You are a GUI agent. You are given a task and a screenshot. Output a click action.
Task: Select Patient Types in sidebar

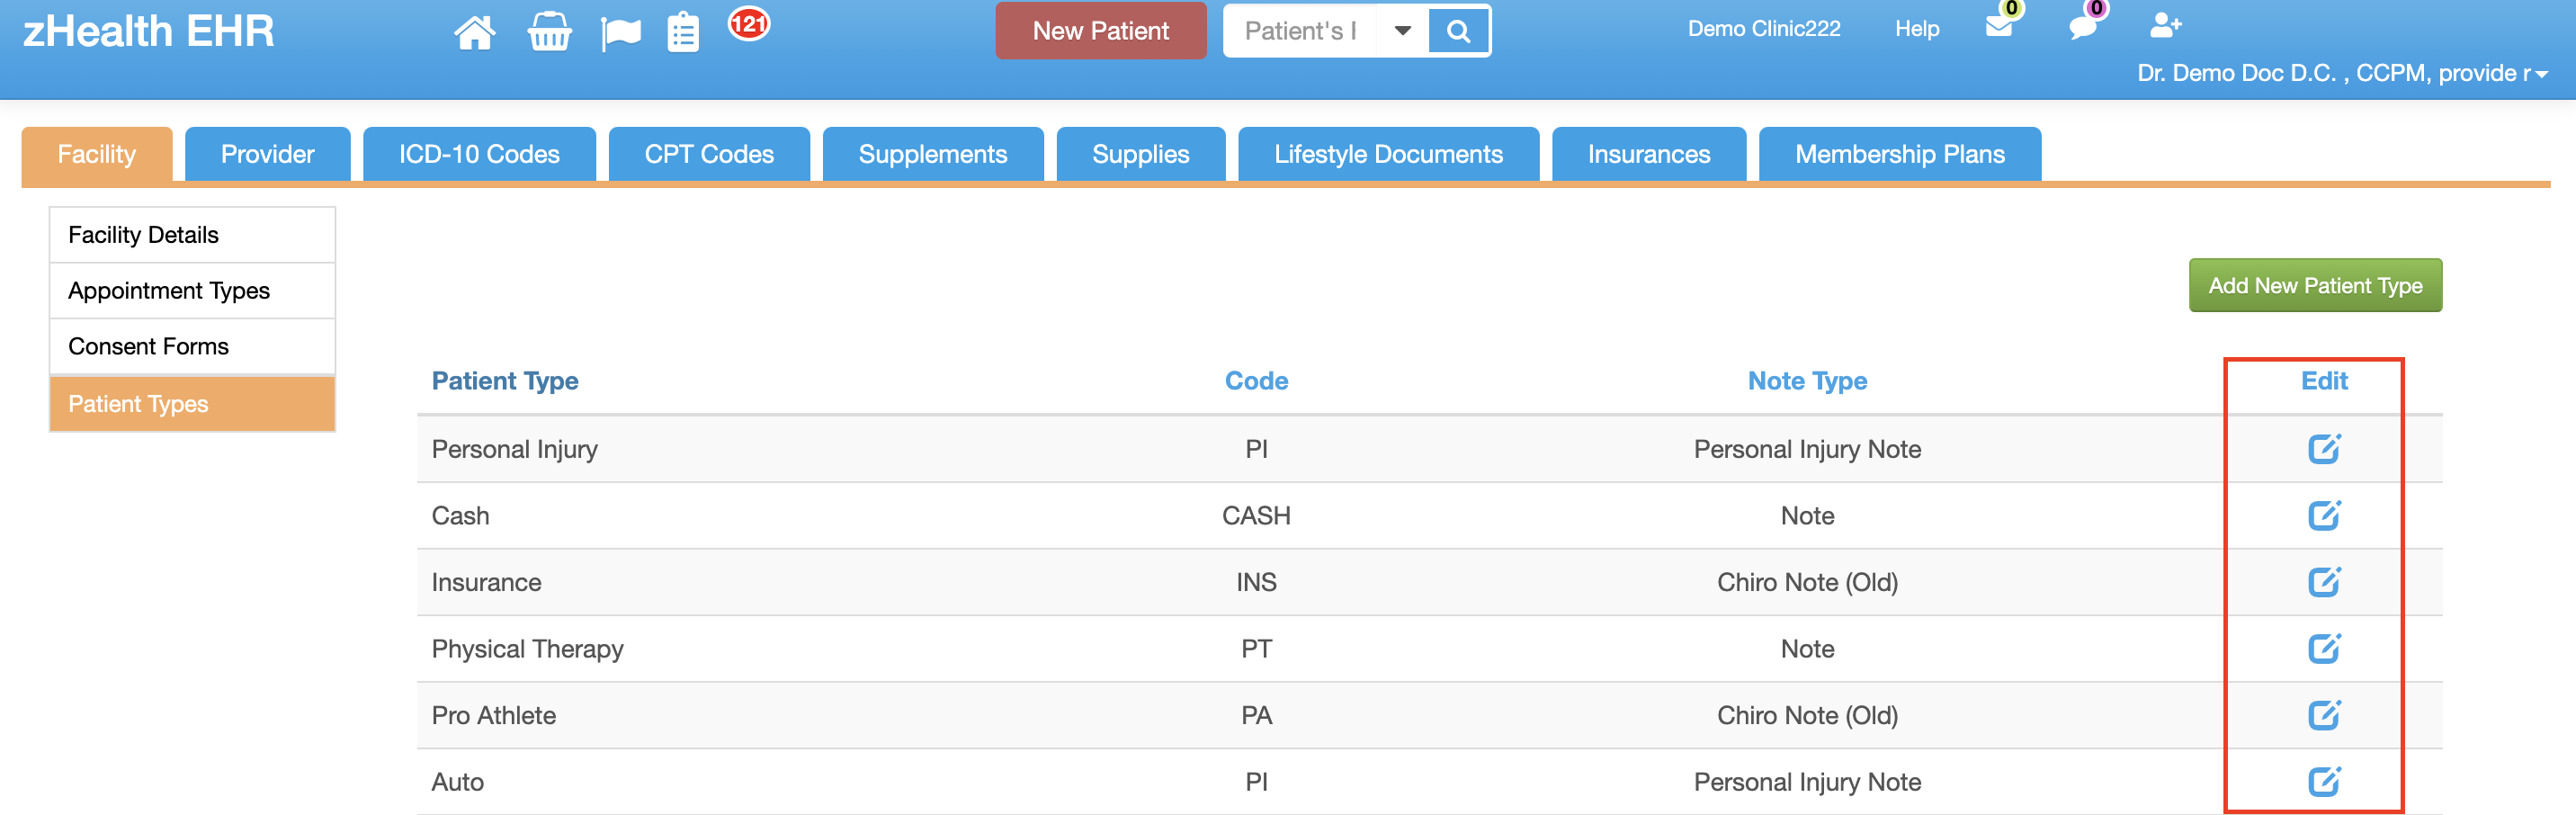pyautogui.click(x=192, y=404)
